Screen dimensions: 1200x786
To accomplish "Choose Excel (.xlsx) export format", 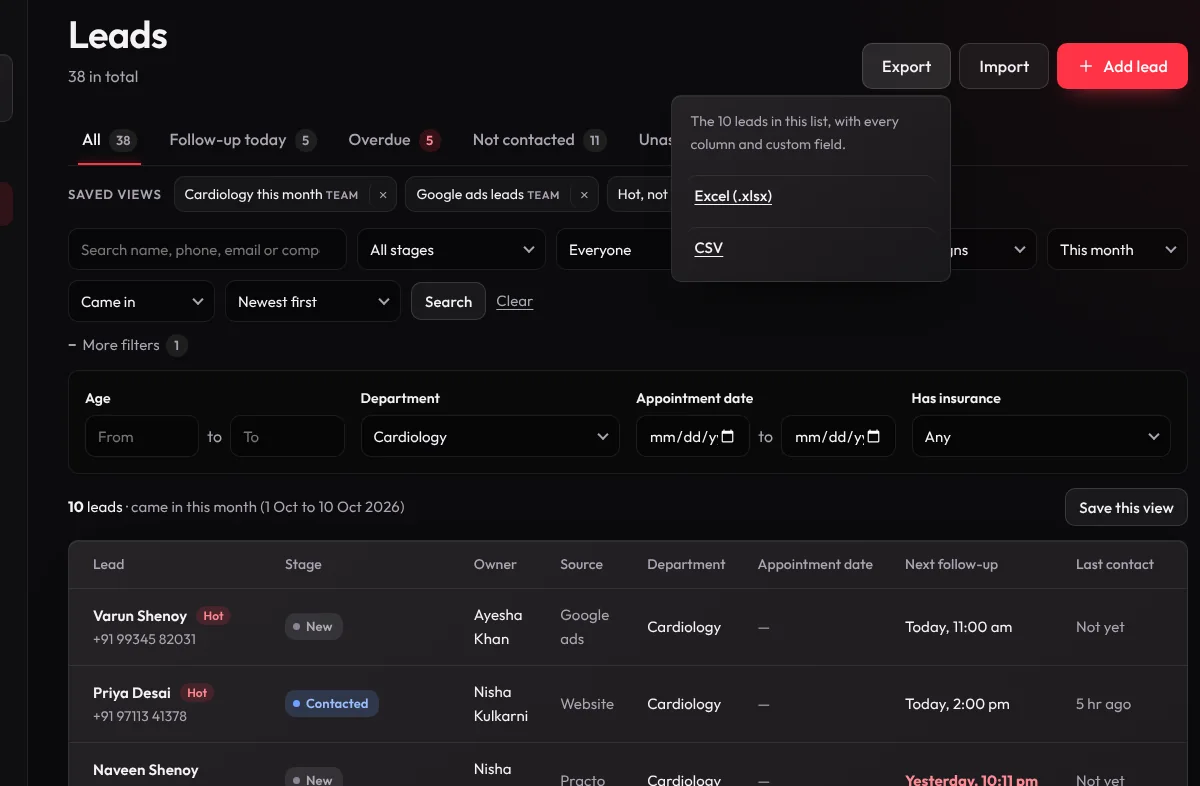I will click(733, 196).
